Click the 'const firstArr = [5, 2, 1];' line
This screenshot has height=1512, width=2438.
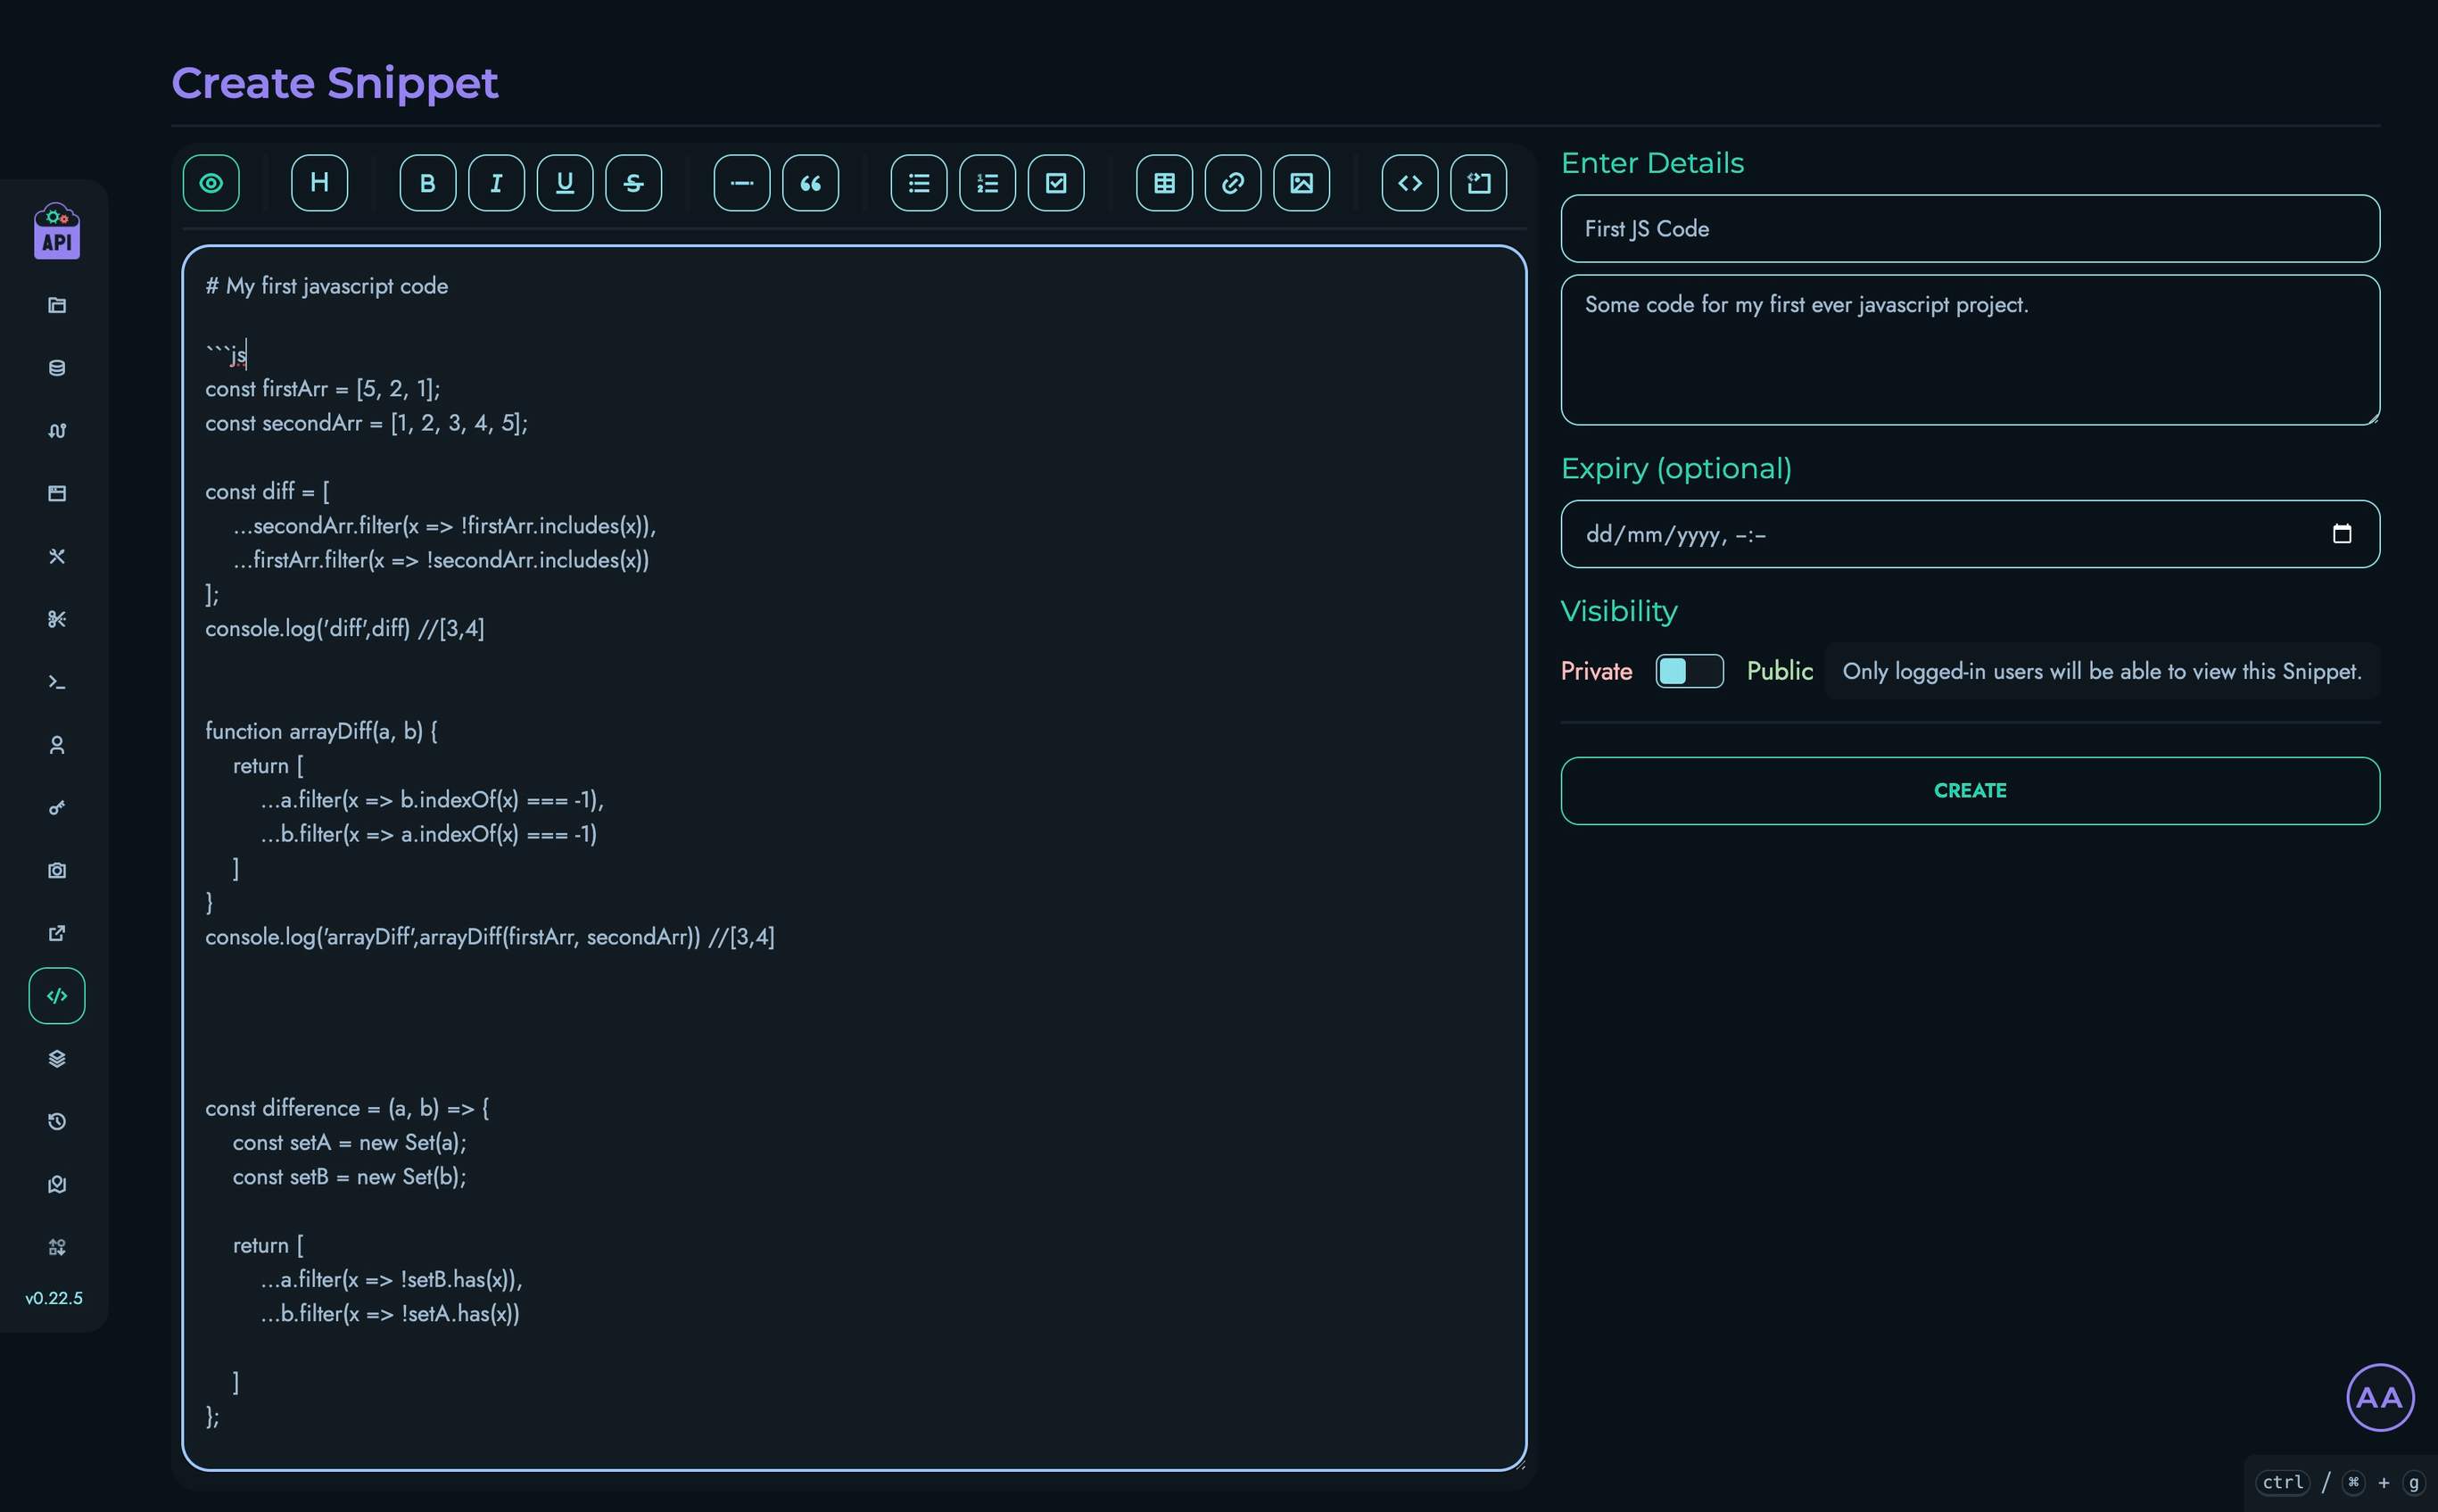click(x=322, y=389)
